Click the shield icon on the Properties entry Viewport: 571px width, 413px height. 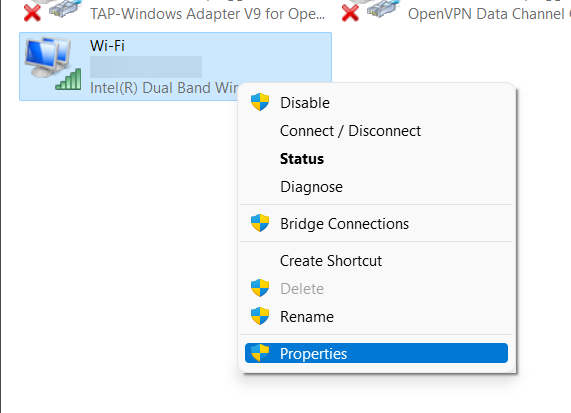coord(260,353)
